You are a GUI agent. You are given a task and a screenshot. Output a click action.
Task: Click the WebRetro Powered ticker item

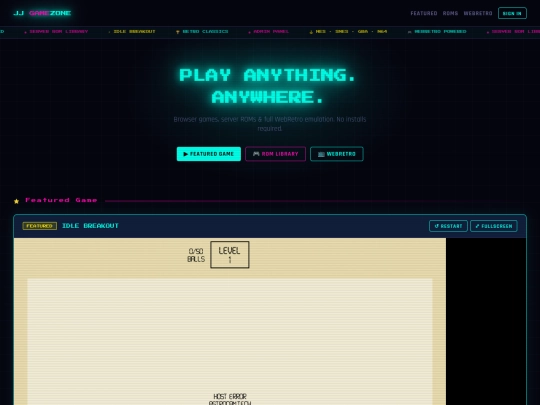point(440,32)
